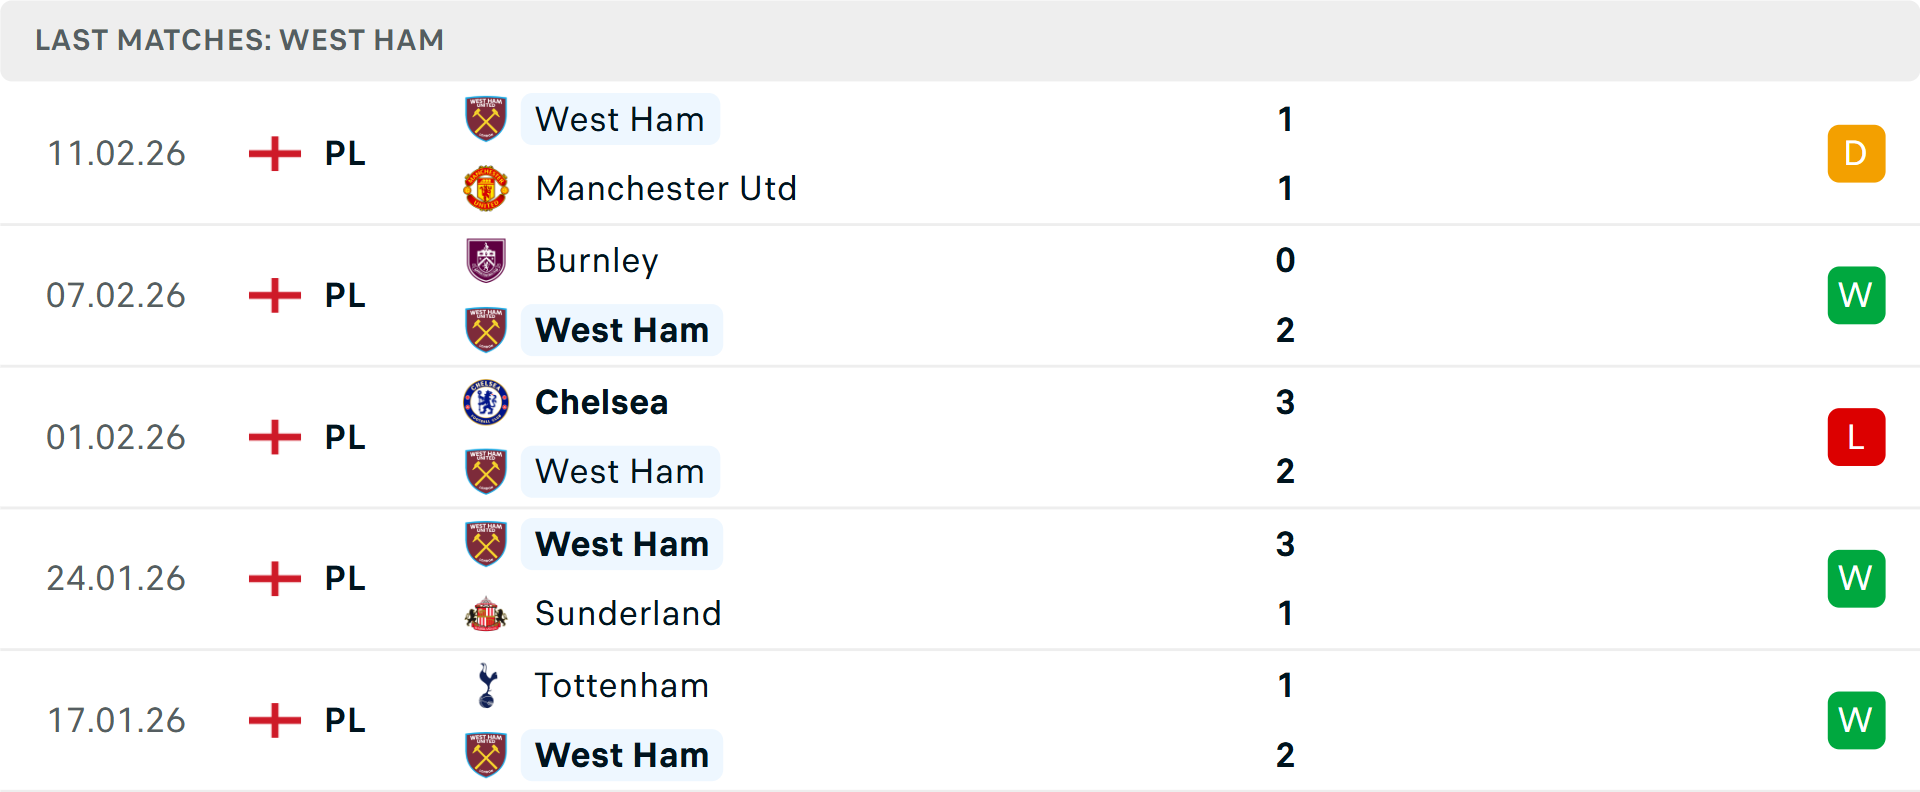Select the Tottenham club crest
The image size is (1920, 792).
pos(486,686)
